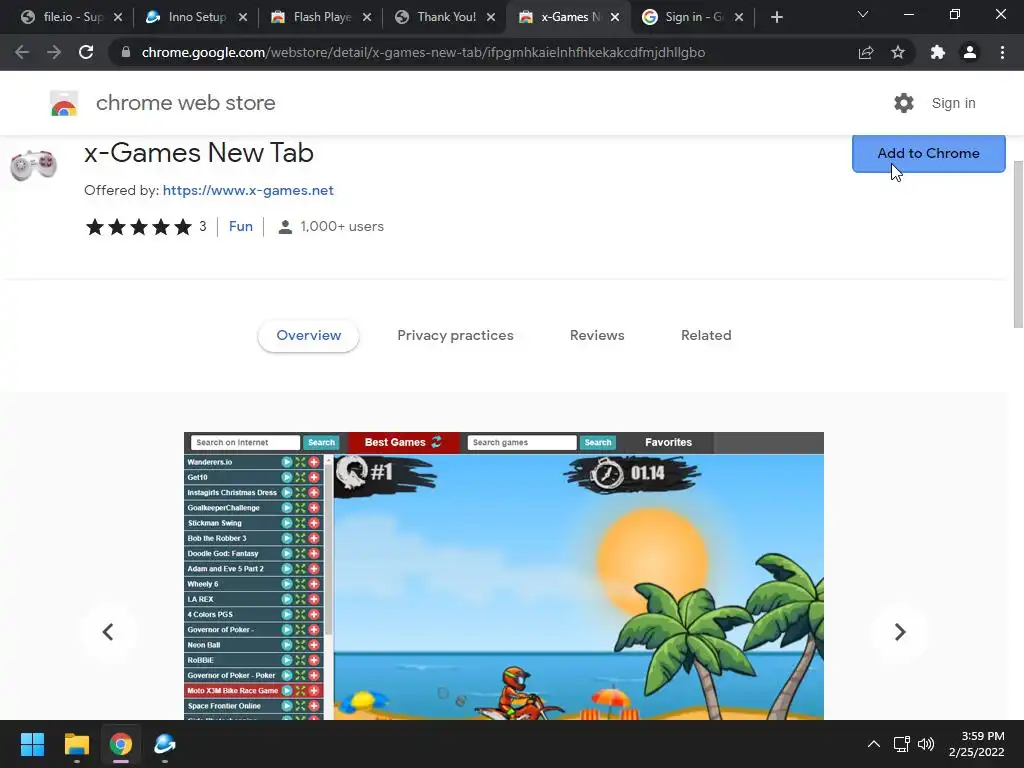Click the address bar URL
1024x768 pixels.
click(x=423, y=52)
